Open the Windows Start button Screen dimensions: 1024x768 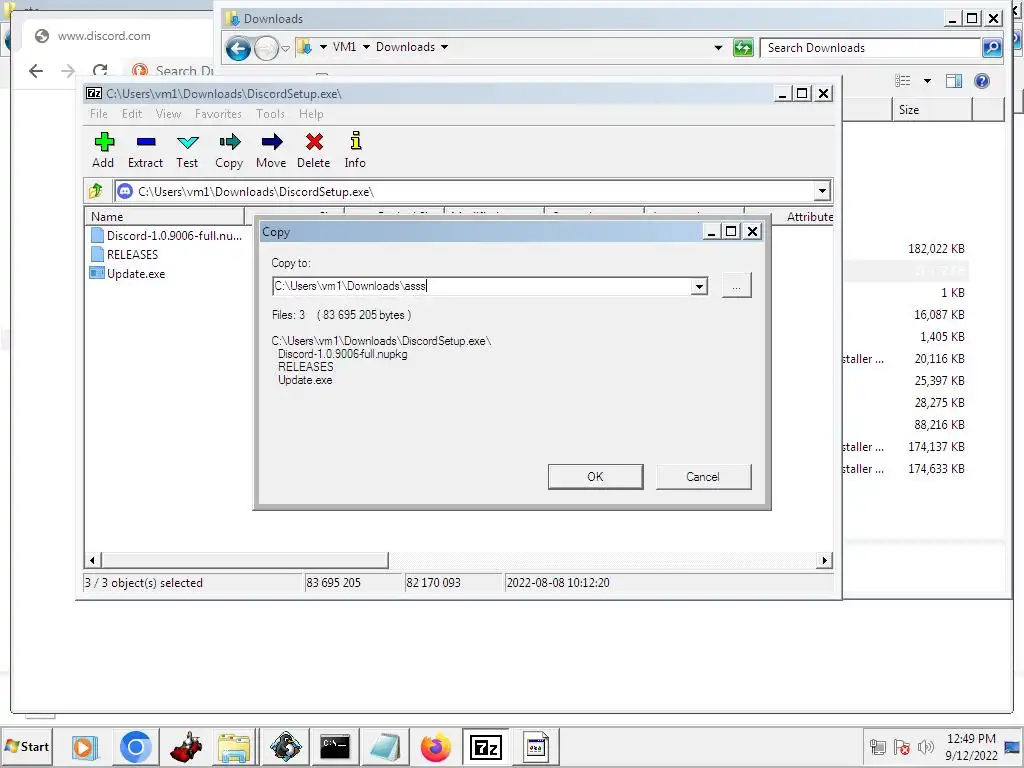pyautogui.click(x=27, y=746)
